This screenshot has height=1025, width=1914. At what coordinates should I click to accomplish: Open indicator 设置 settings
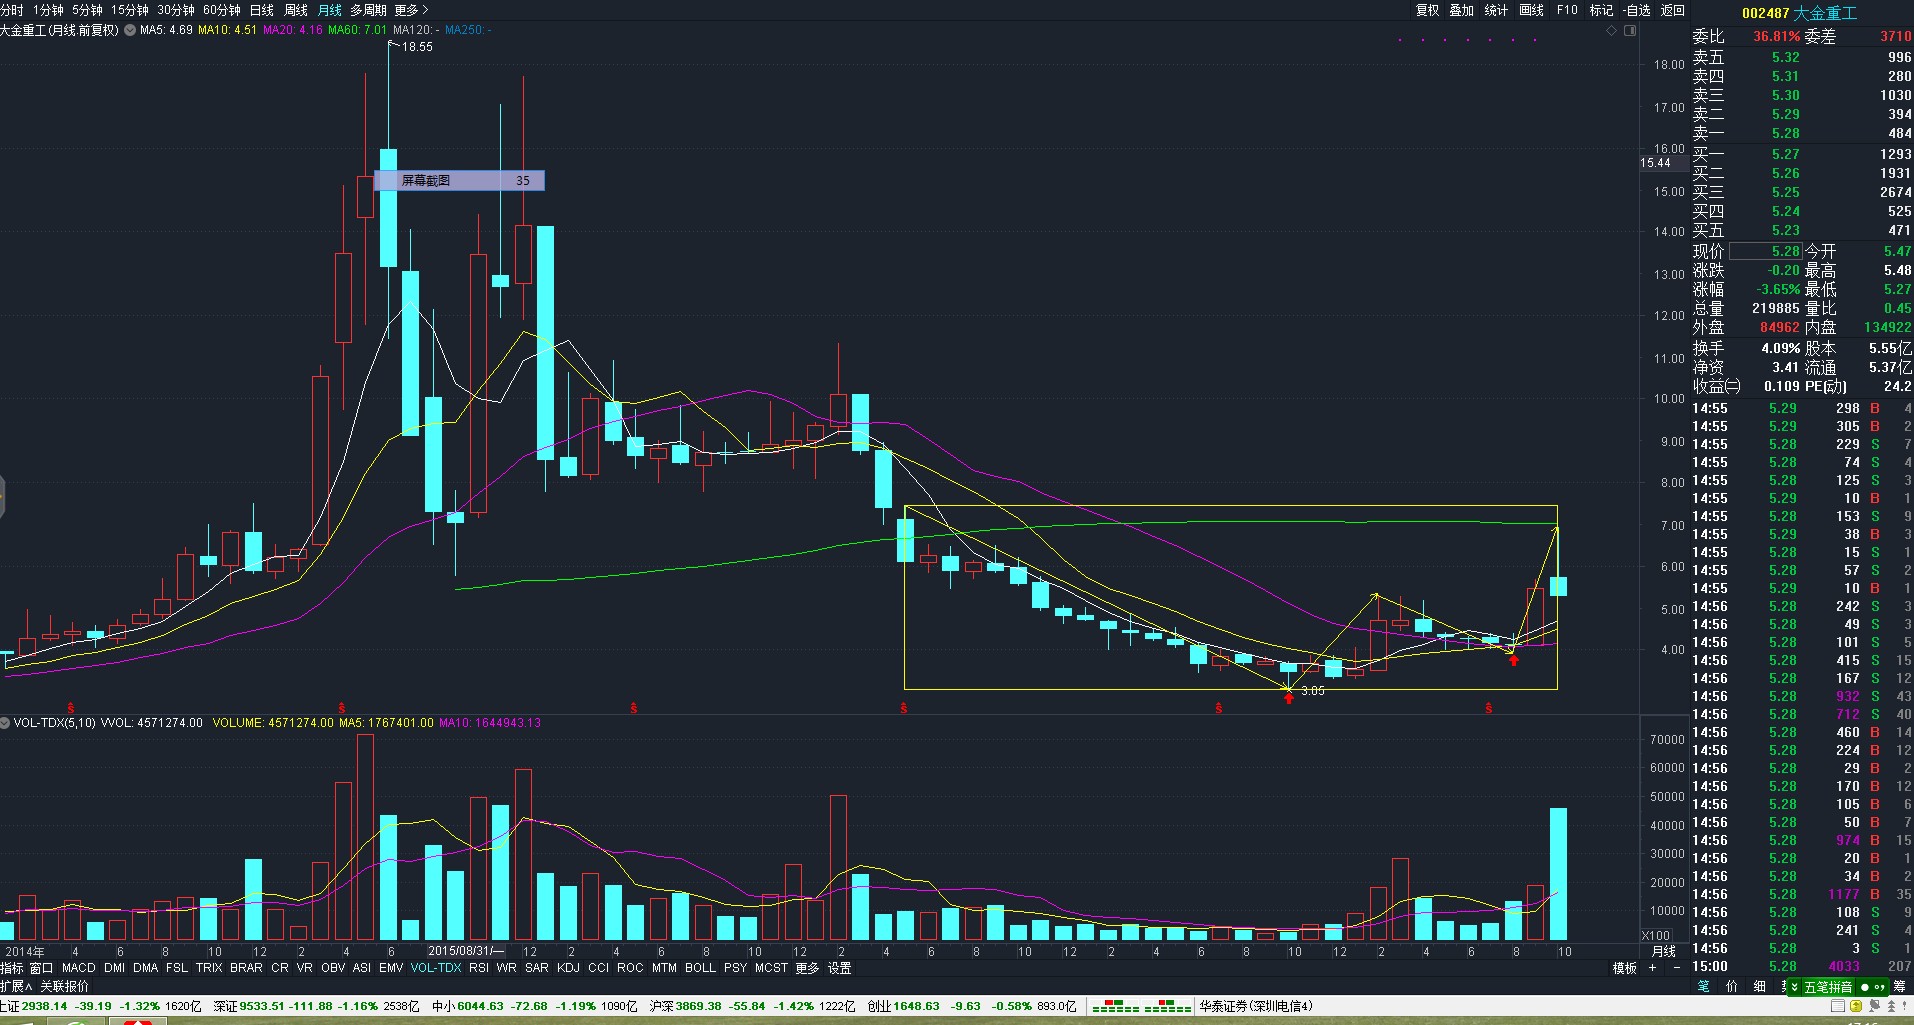point(839,968)
